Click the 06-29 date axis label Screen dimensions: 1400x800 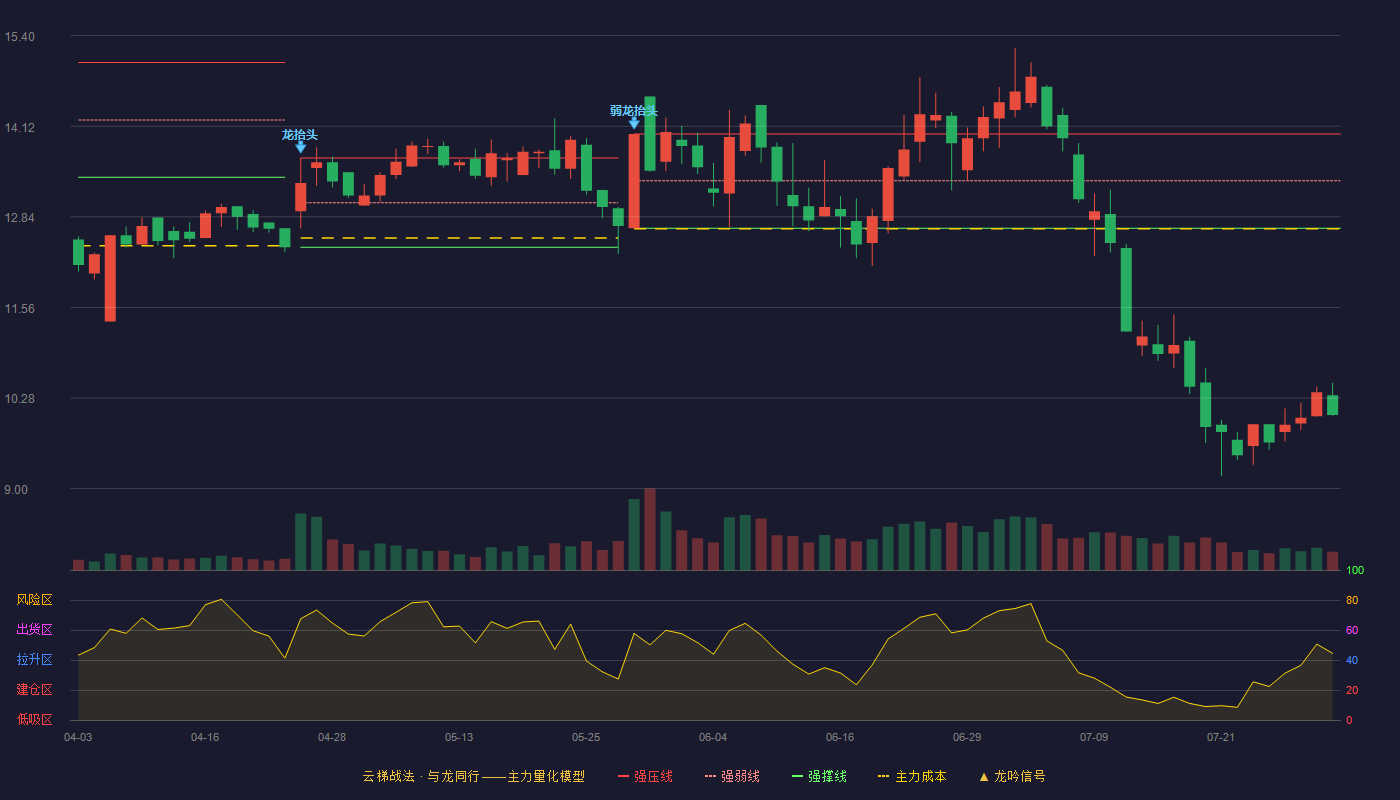point(967,737)
